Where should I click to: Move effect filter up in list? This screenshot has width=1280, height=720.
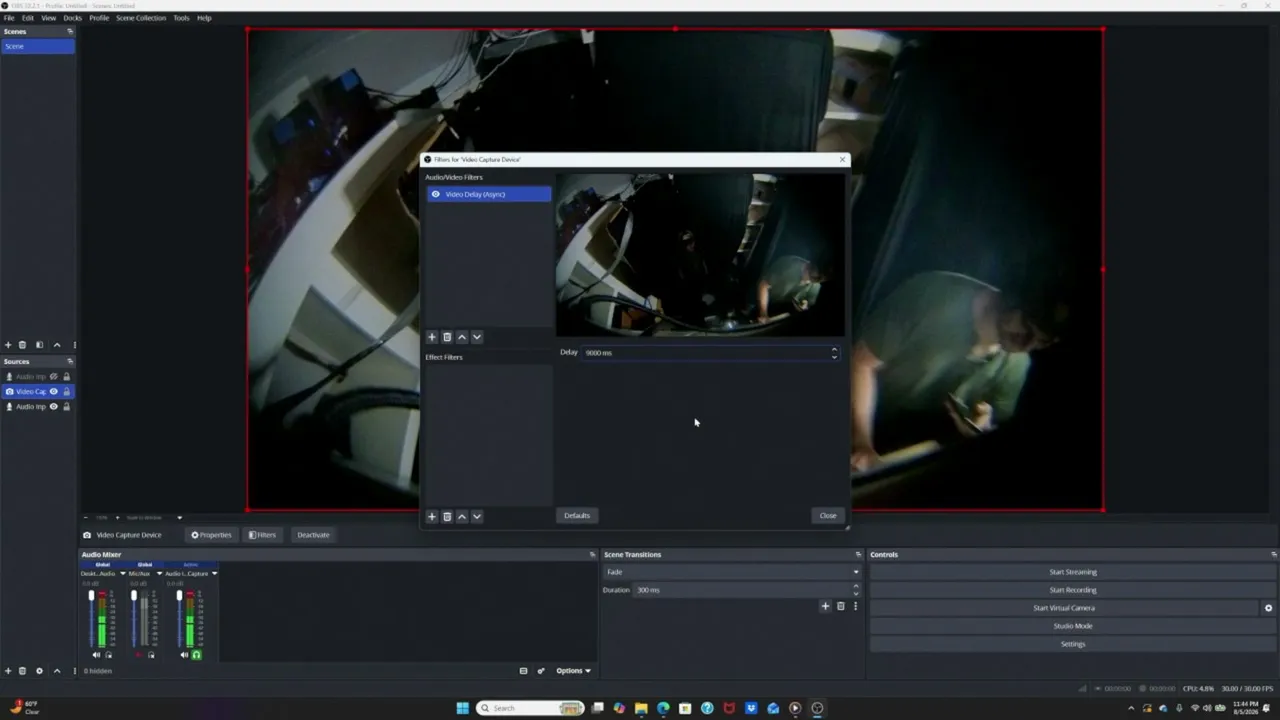tap(462, 516)
